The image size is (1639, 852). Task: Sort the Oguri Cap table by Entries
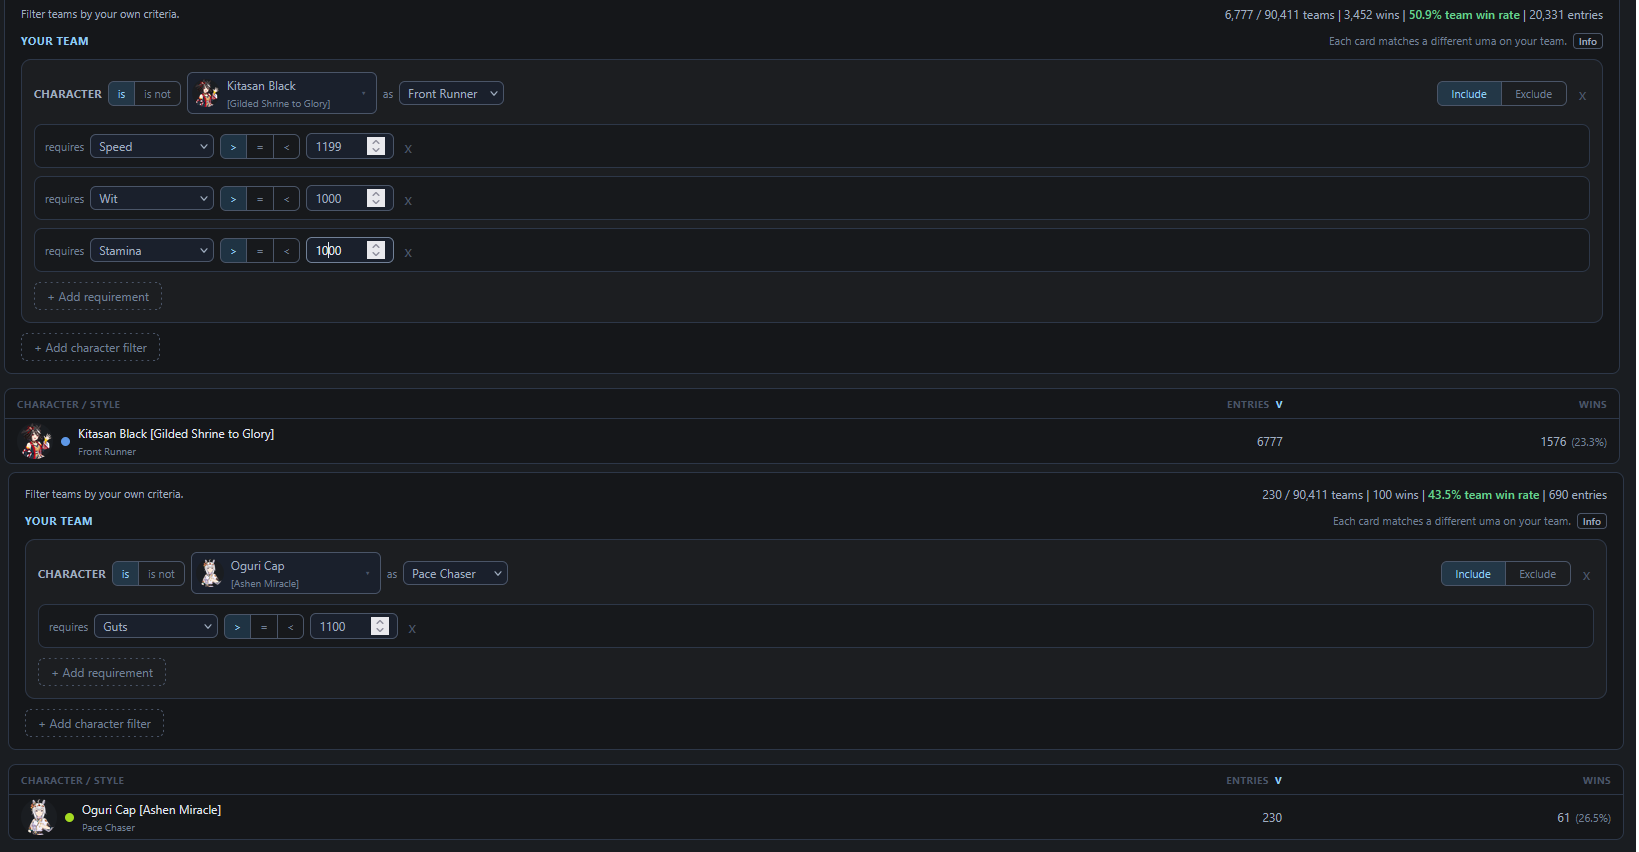pyautogui.click(x=1254, y=781)
